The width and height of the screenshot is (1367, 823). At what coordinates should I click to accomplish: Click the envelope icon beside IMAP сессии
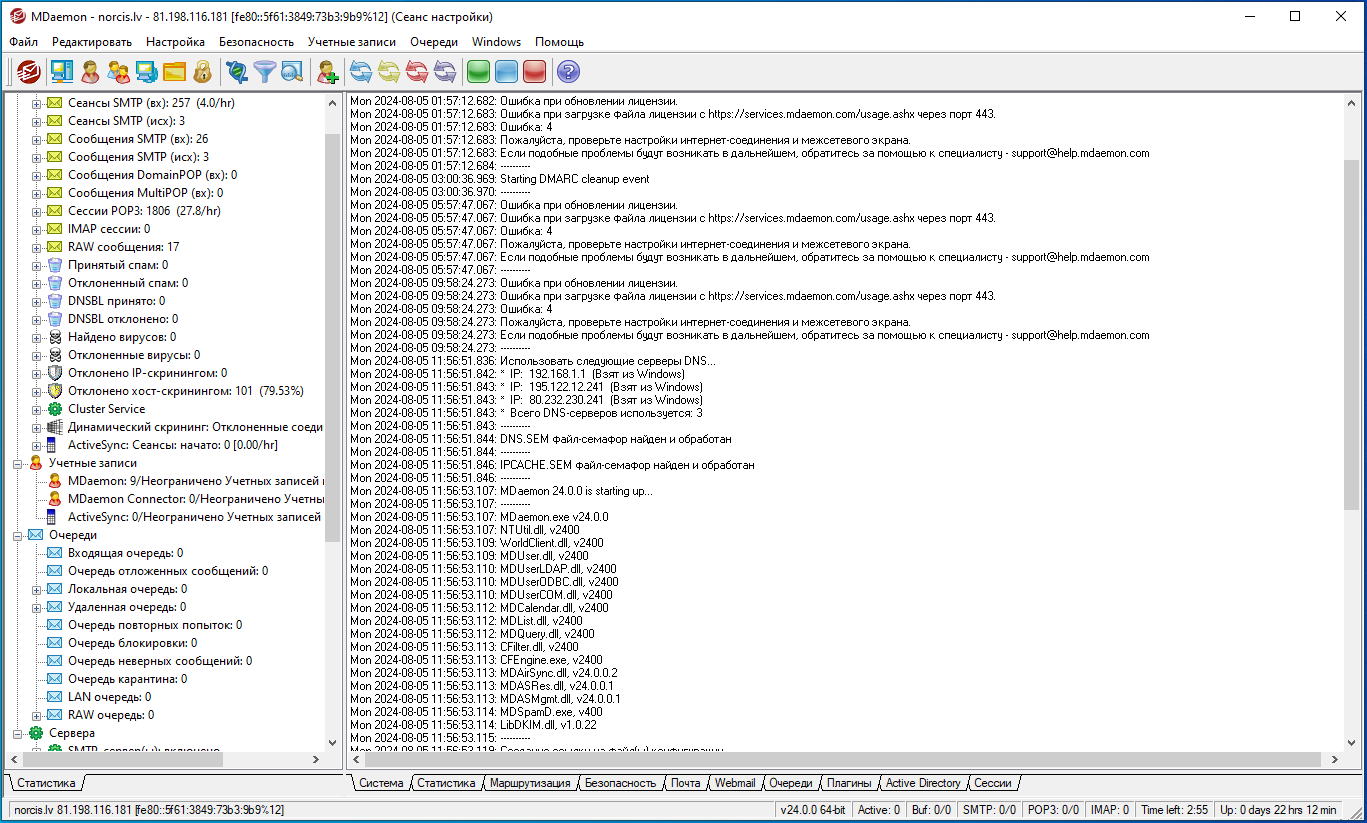click(55, 229)
